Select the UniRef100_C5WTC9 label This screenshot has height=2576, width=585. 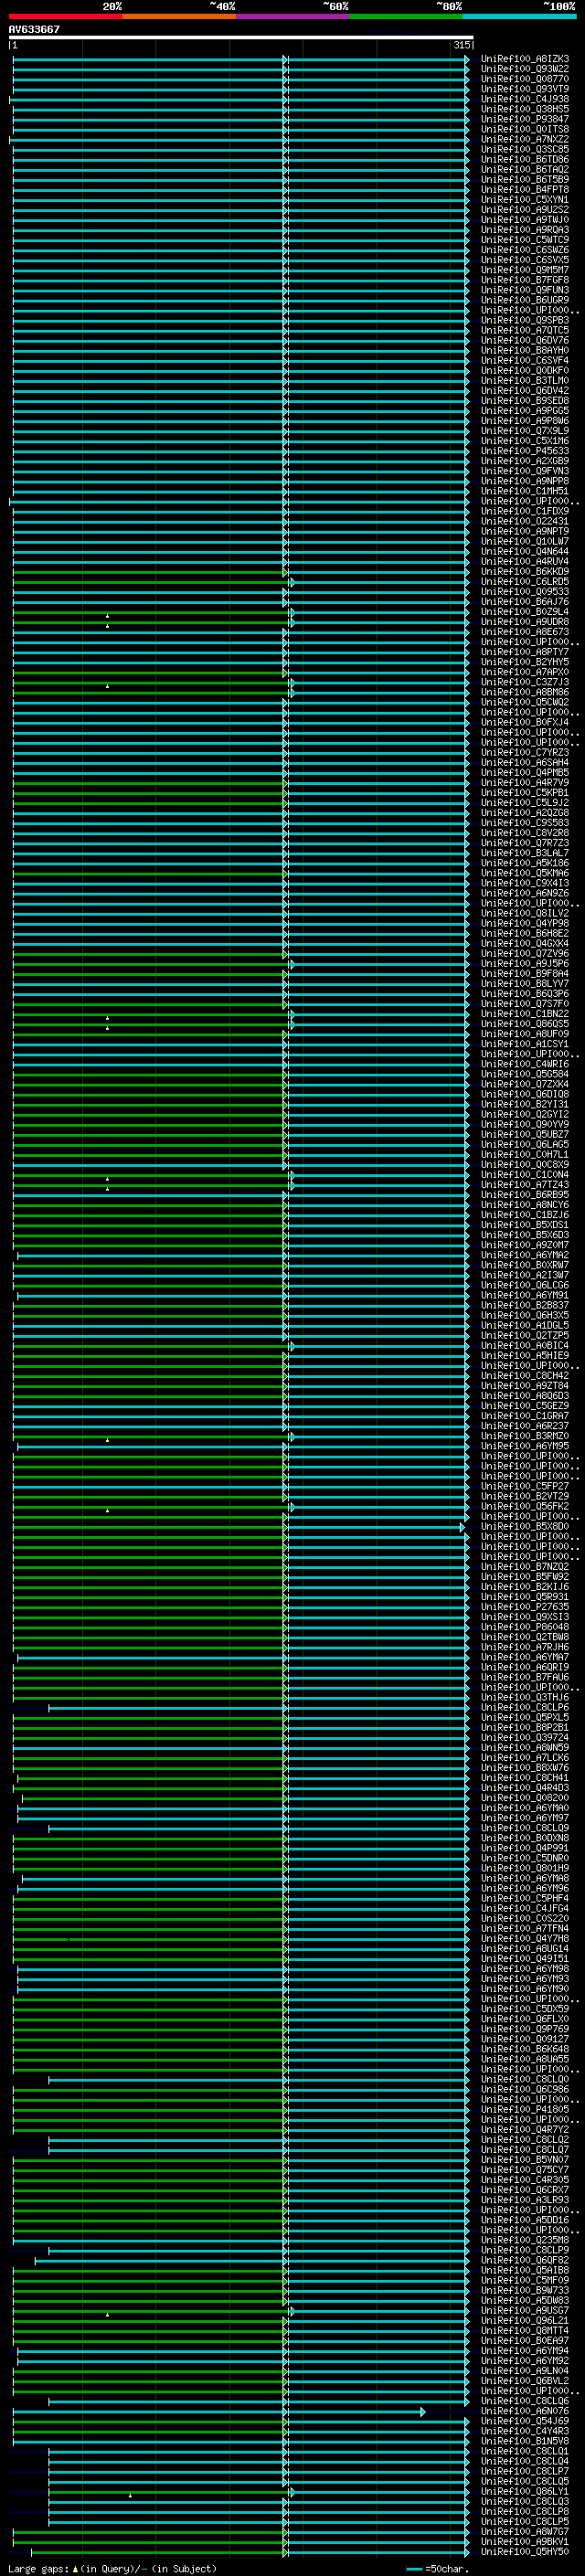pyautogui.click(x=525, y=240)
